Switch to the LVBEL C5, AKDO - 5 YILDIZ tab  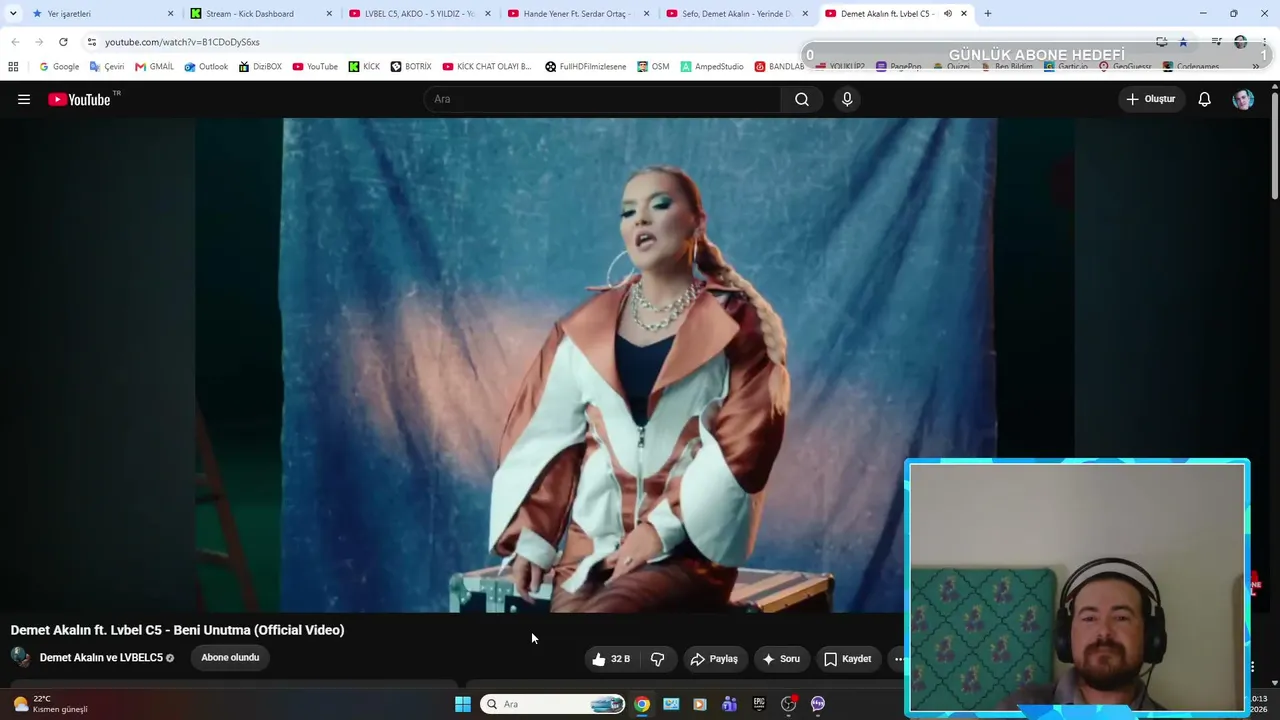tap(420, 14)
